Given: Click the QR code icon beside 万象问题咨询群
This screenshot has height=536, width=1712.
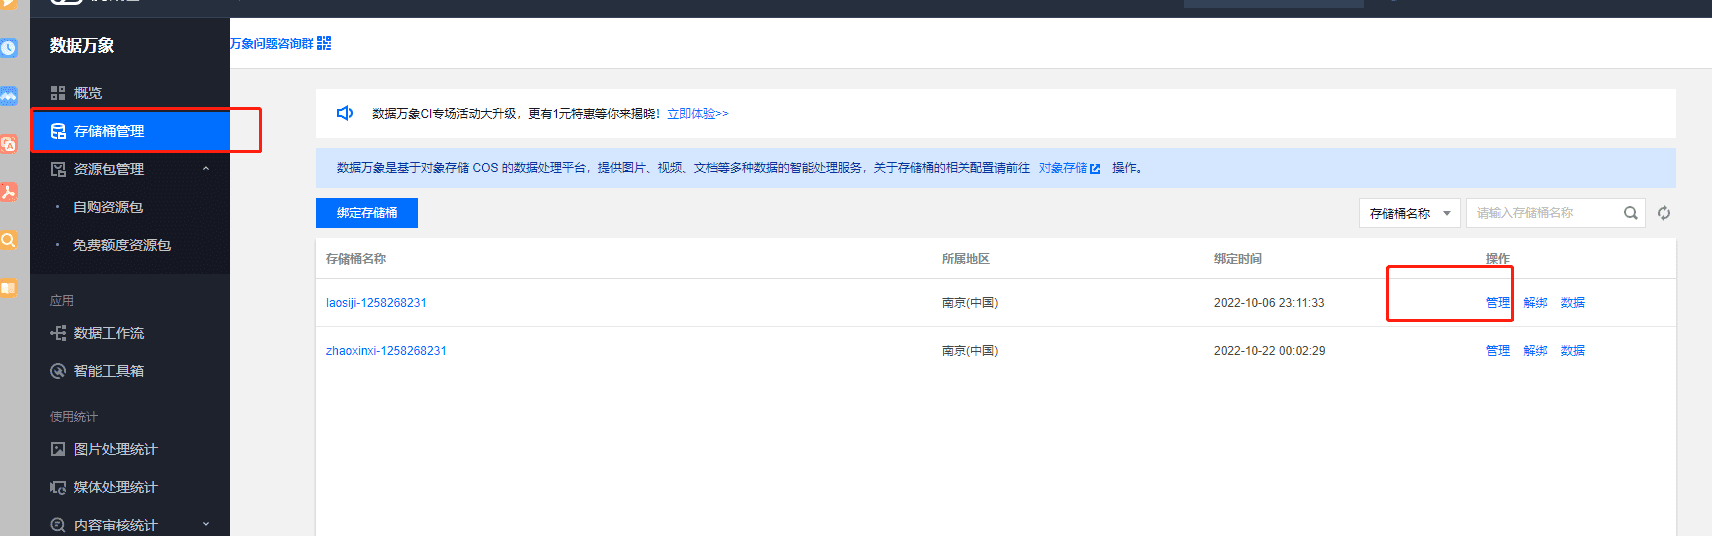Looking at the screenshot, I should 324,43.
